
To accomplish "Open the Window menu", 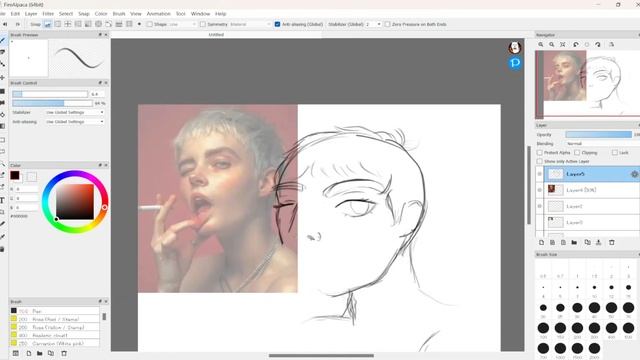I will [200, 14].
